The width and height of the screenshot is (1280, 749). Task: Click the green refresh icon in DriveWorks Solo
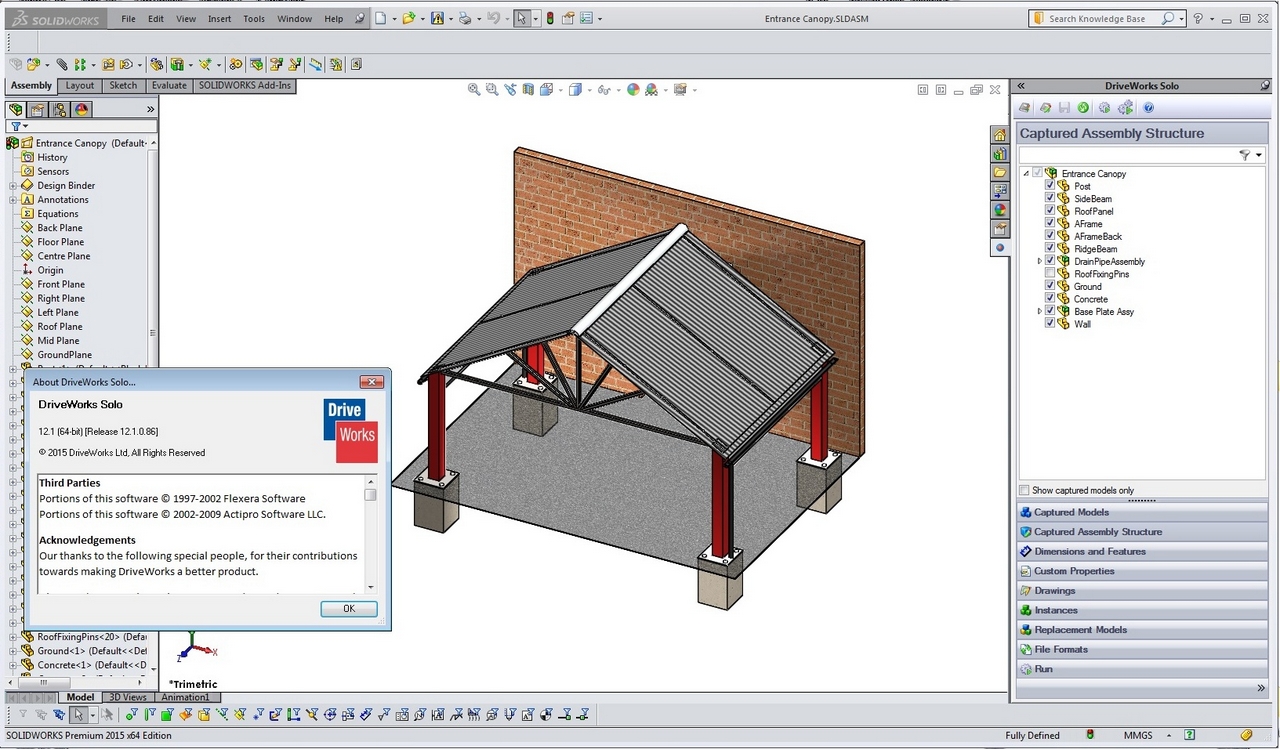[1083, 107]
